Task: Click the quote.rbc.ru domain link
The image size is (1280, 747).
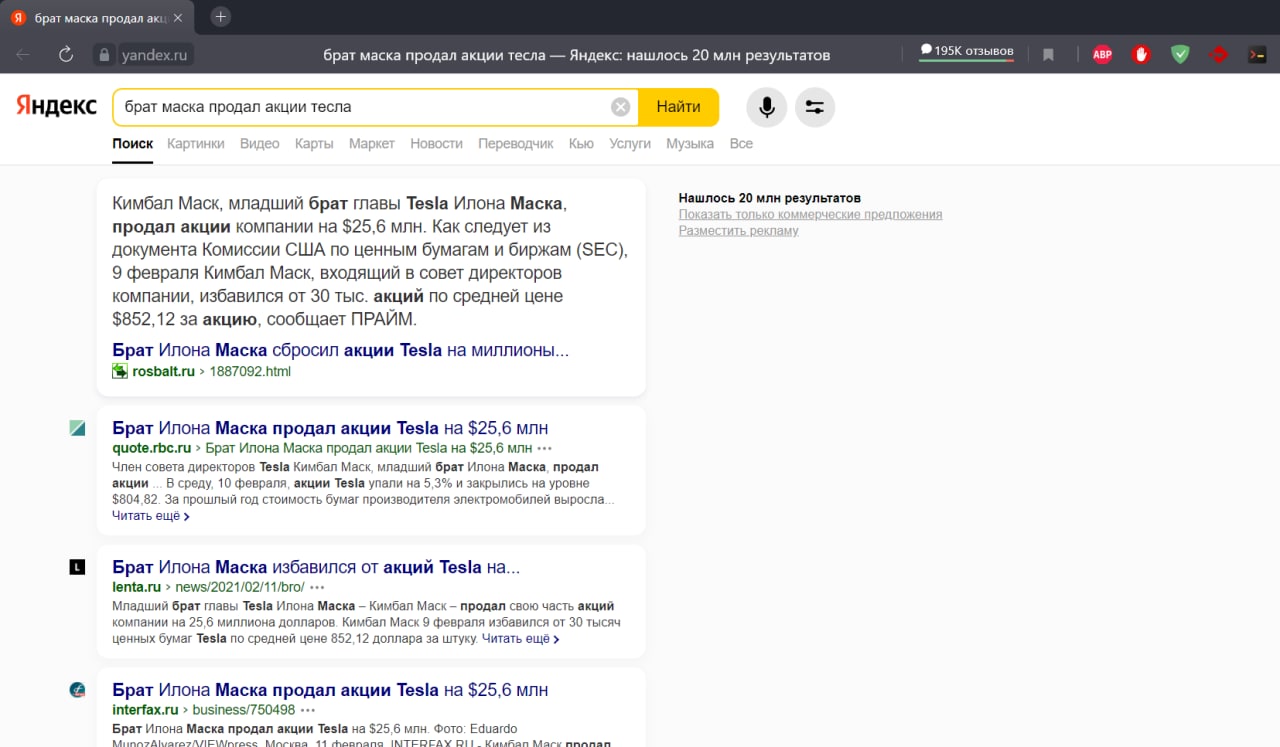Action: [x=151, y=448]
